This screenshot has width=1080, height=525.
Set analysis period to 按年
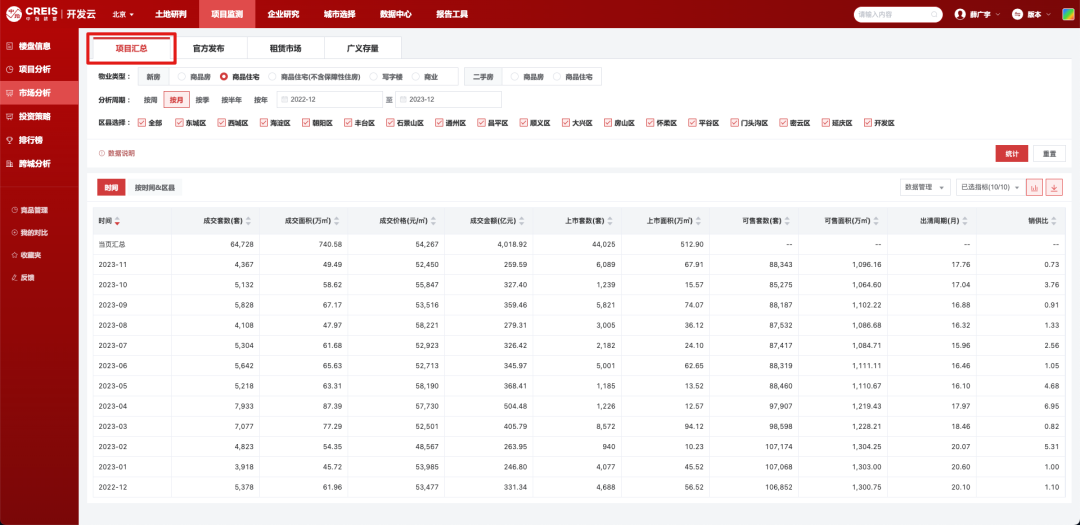[260, 100]
